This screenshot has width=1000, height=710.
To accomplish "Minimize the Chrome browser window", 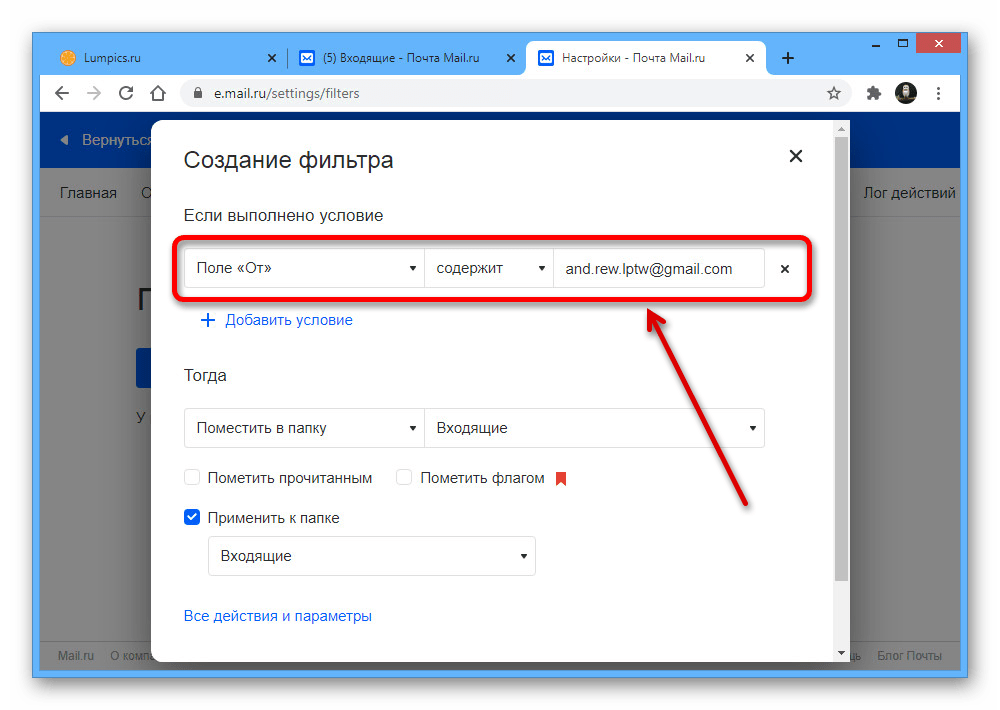I will pos(876,45).
